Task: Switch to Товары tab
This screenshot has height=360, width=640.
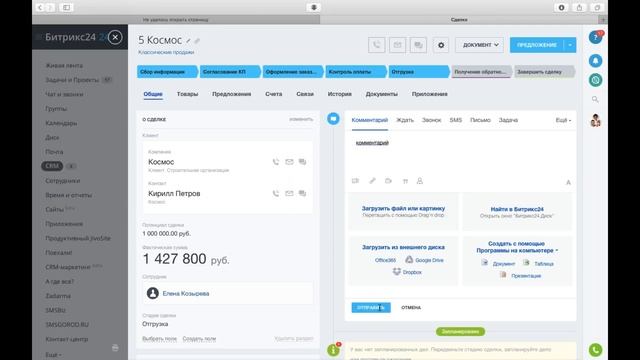Action: (187, 94)
